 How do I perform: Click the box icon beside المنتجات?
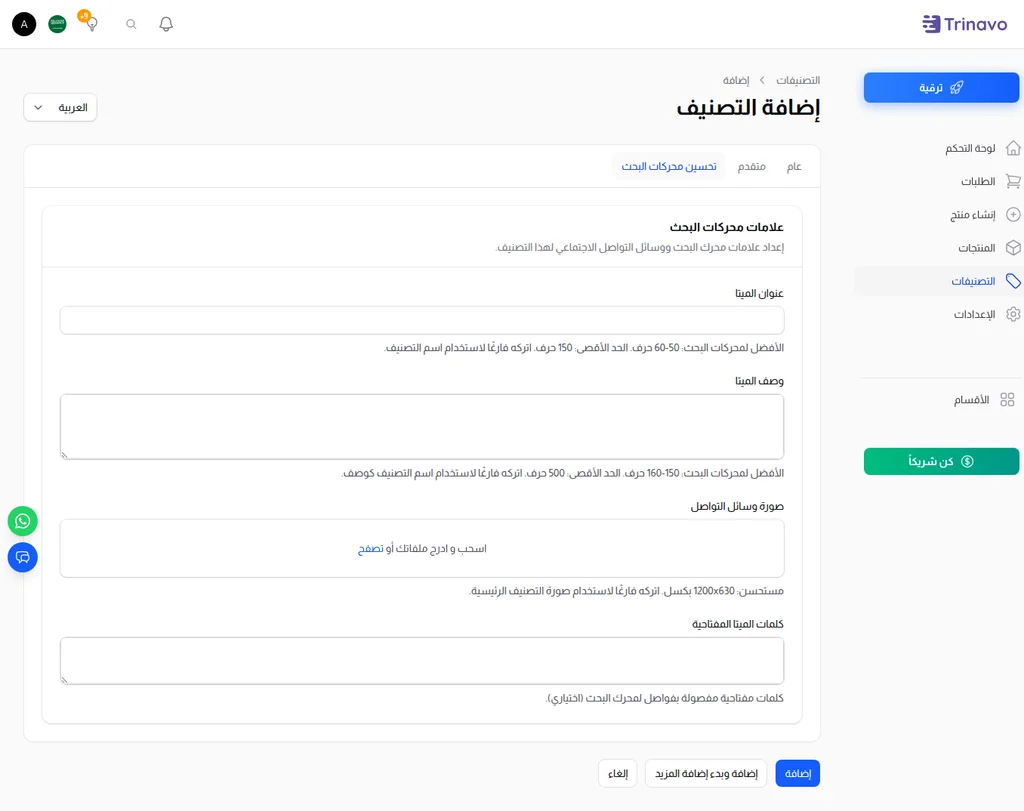1013,247
